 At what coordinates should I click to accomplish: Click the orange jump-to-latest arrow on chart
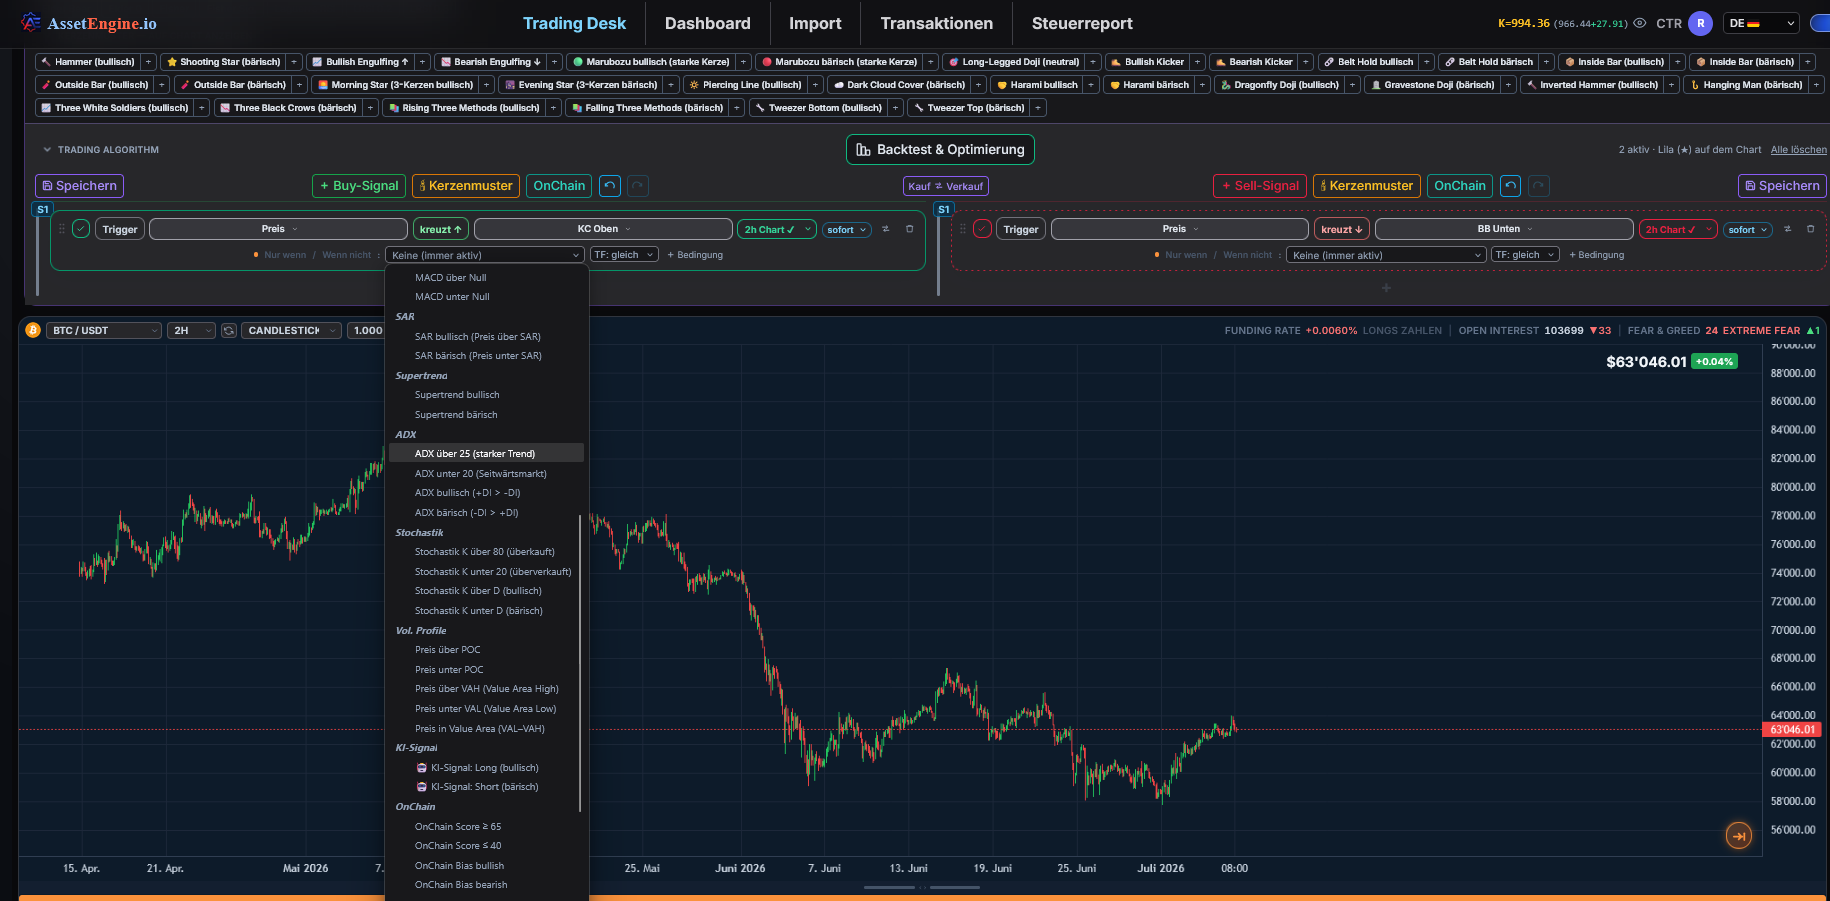point(1739,836)
